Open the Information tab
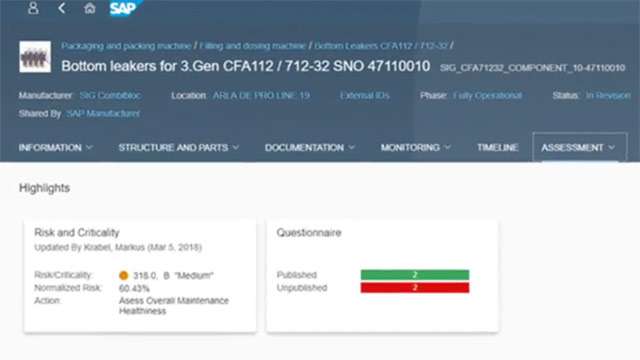Screen dimensions: 640x360 point(50,148)
